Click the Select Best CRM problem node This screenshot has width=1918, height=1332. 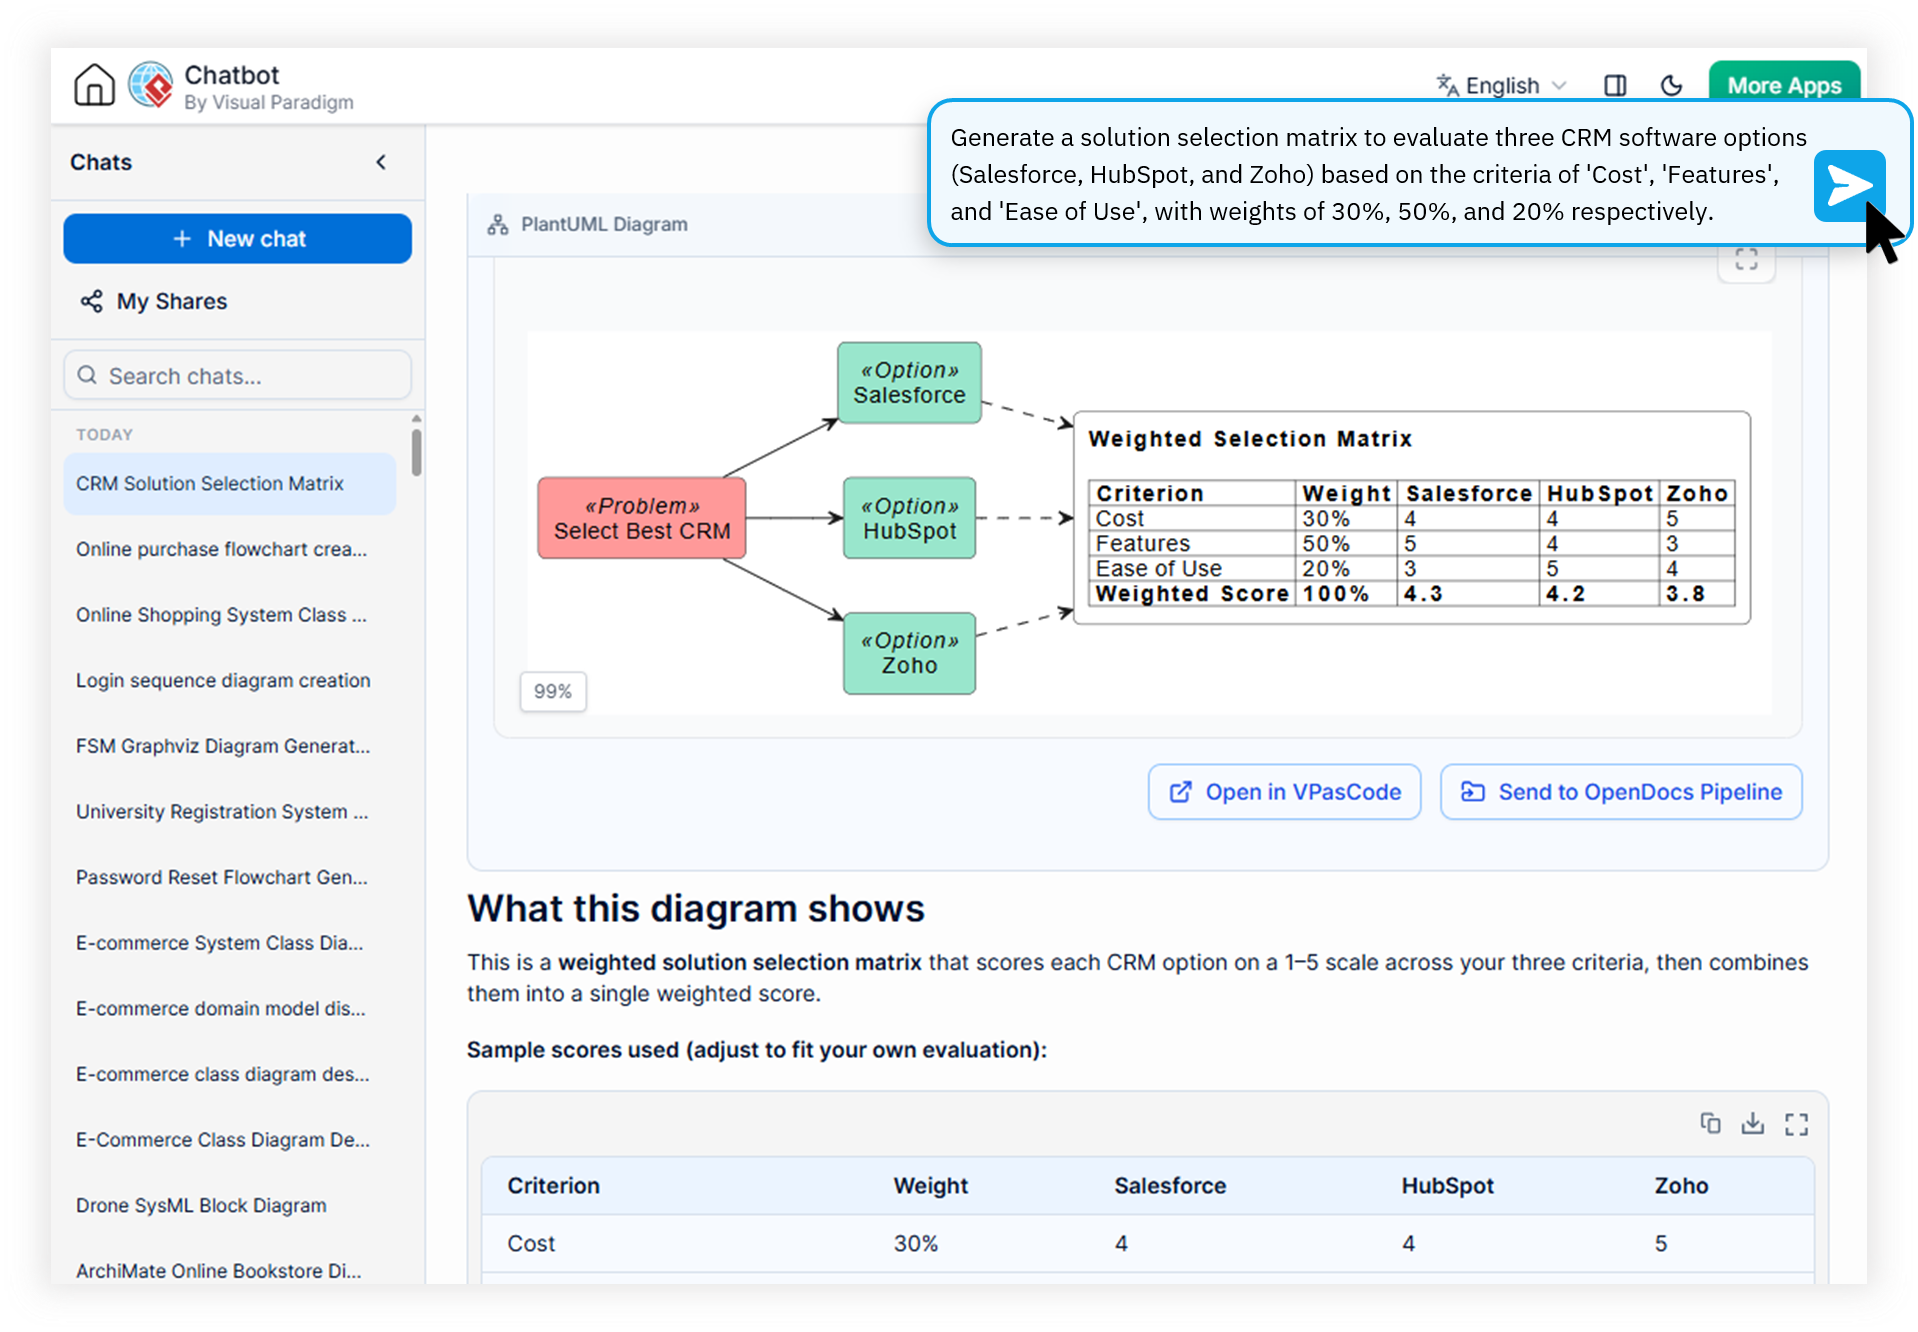(642, 518)
